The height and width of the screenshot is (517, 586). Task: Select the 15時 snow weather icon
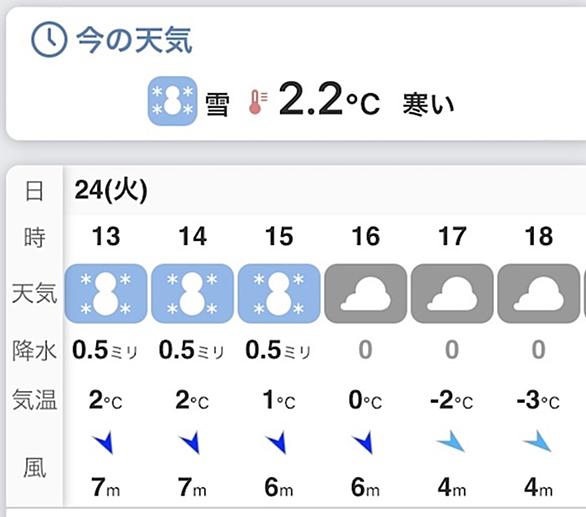[x=279, y=293]
